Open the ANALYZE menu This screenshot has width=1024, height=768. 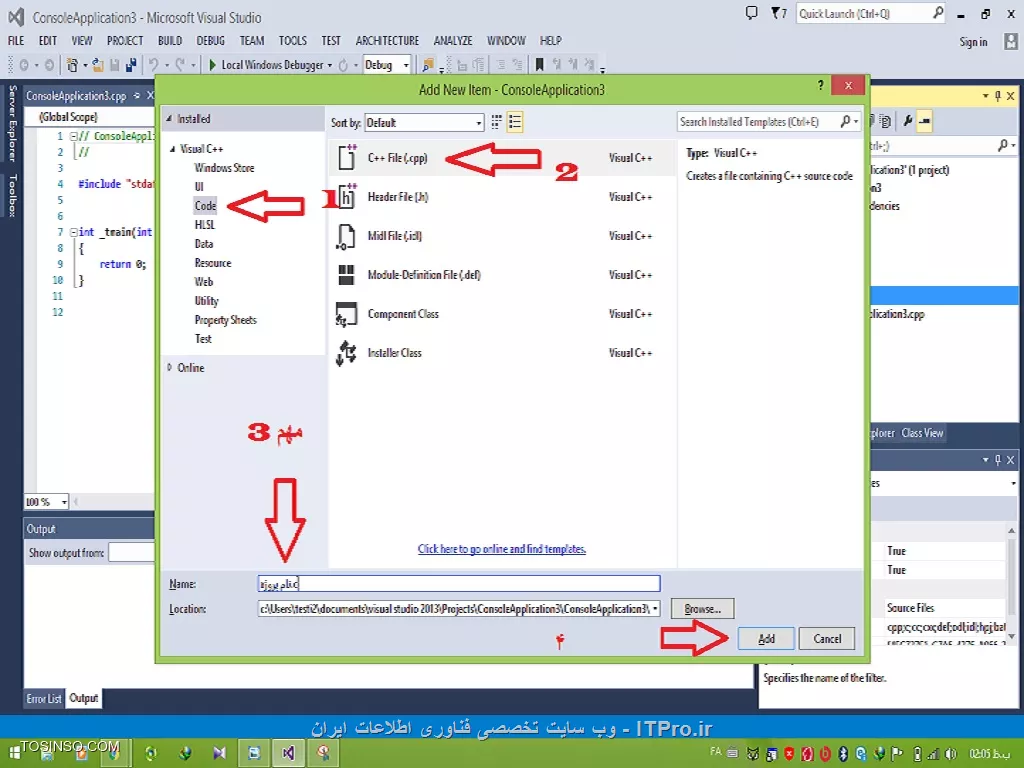pyautogui.click(x=453, y=40)
